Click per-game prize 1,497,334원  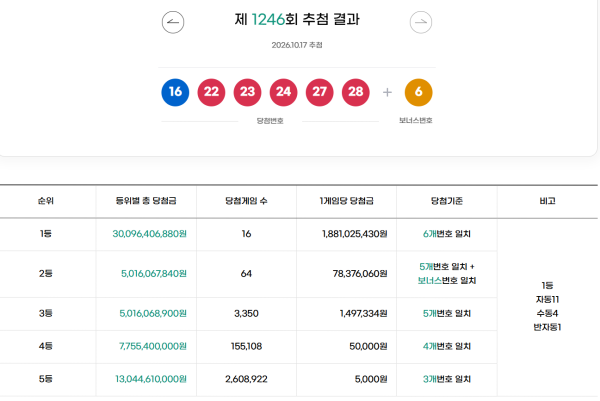(364, 313)
